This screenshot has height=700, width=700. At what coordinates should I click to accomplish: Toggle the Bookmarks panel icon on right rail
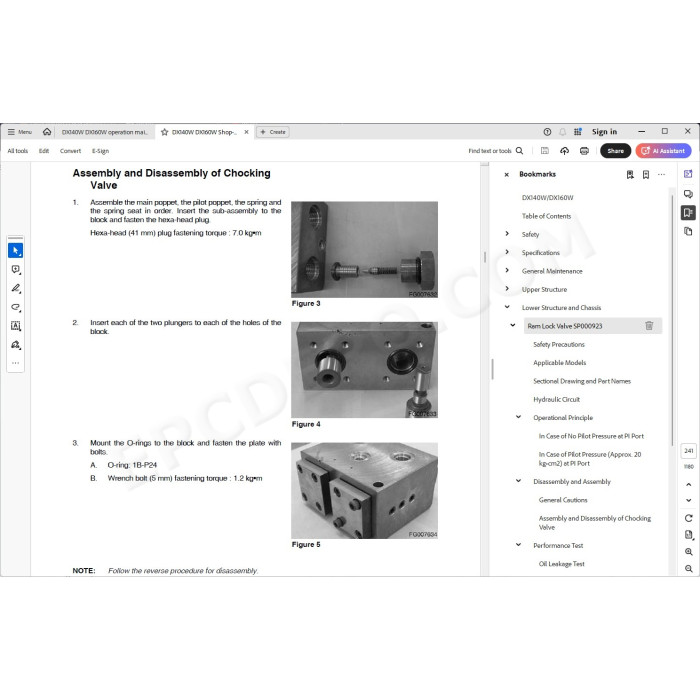coord(688,212)
